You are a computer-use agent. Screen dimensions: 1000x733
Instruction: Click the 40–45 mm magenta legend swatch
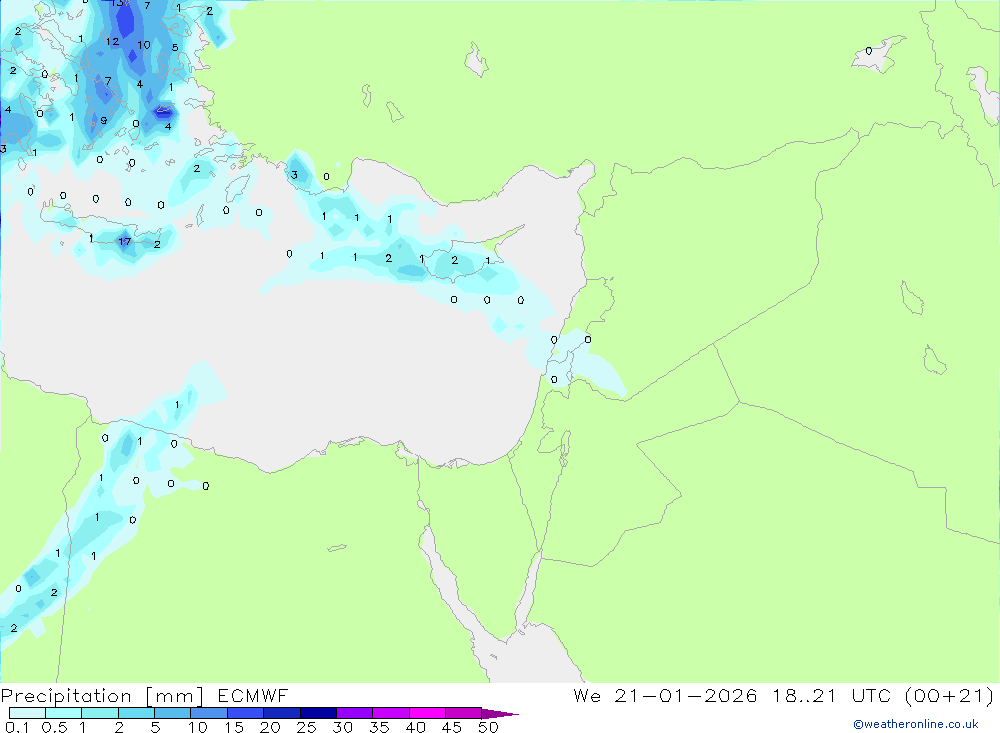427,713
